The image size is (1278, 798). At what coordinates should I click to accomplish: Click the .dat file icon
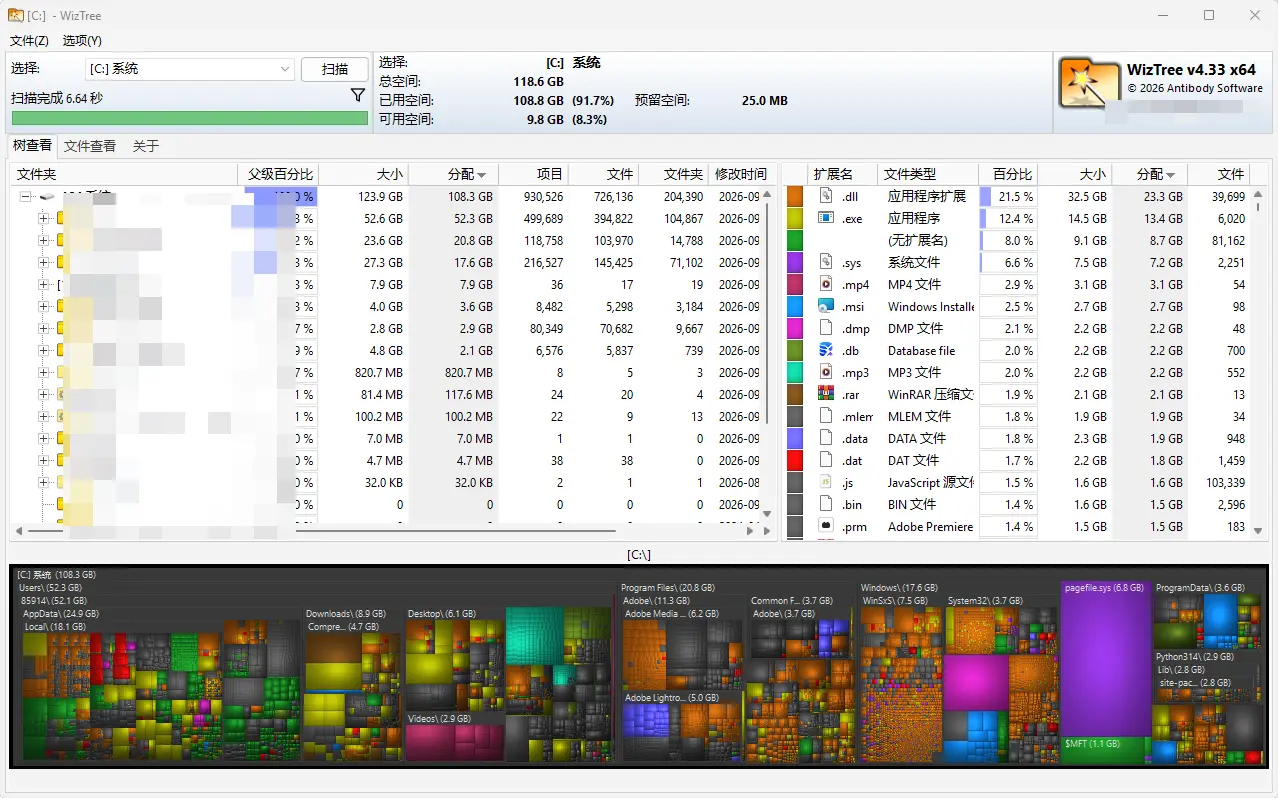click(826, 460)
